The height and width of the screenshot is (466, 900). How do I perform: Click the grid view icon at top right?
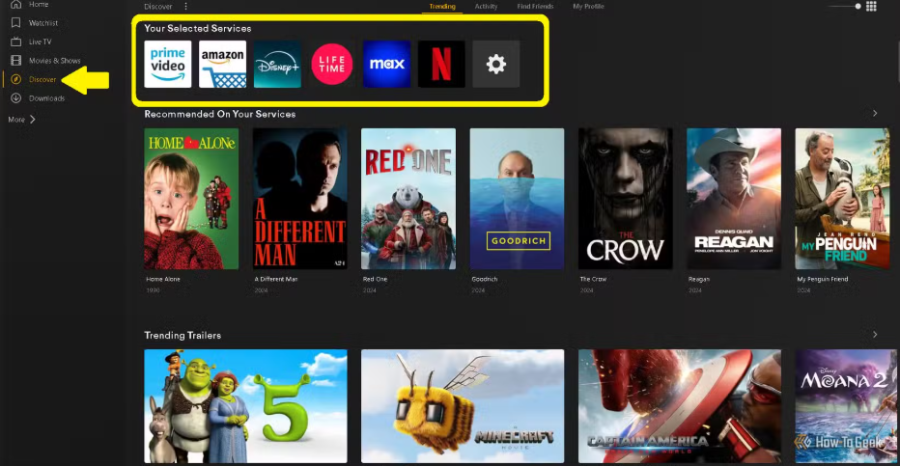point(871,6)
